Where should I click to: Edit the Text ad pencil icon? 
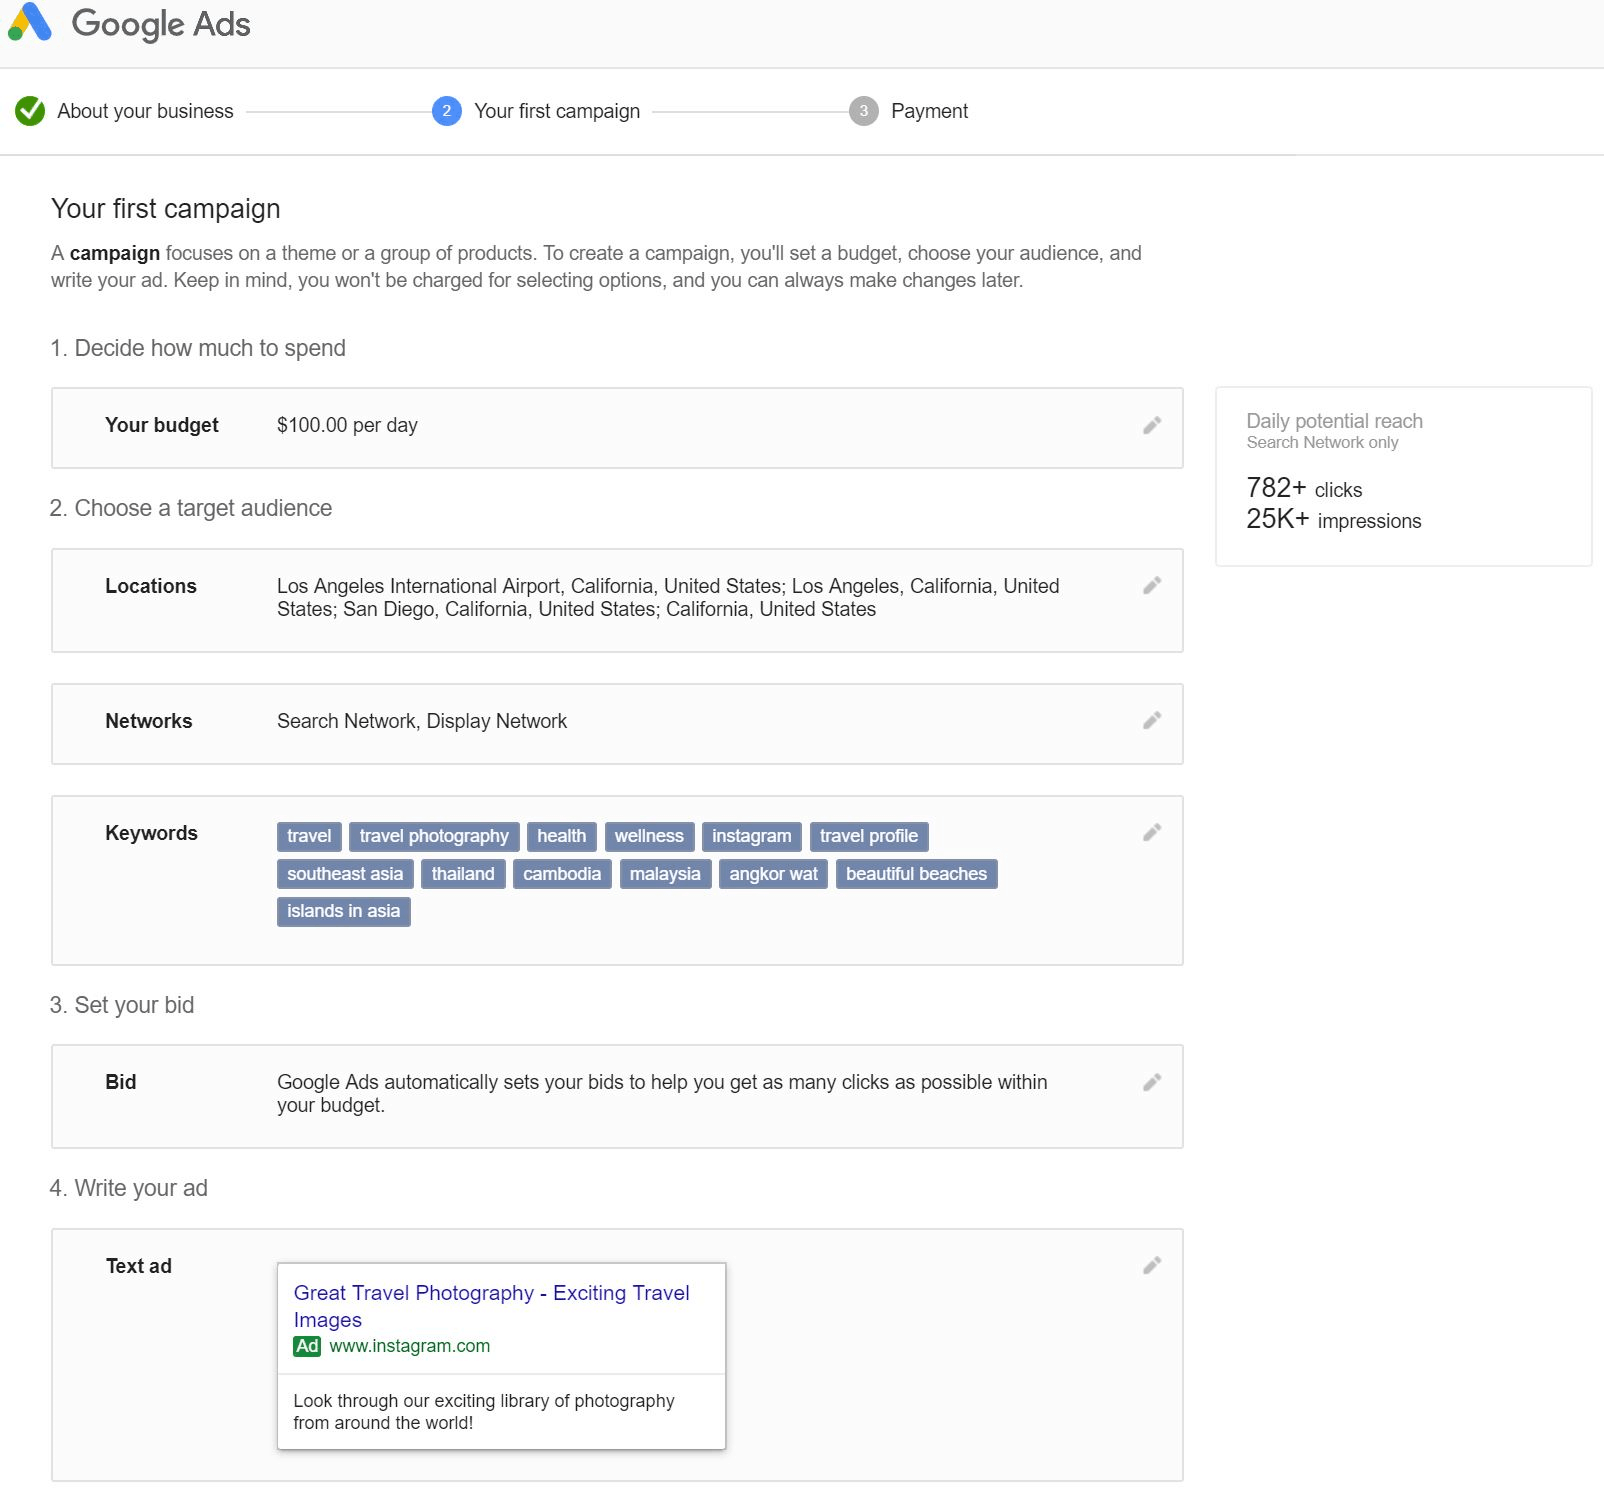pyautogui.click(x=1152, y=1266)
